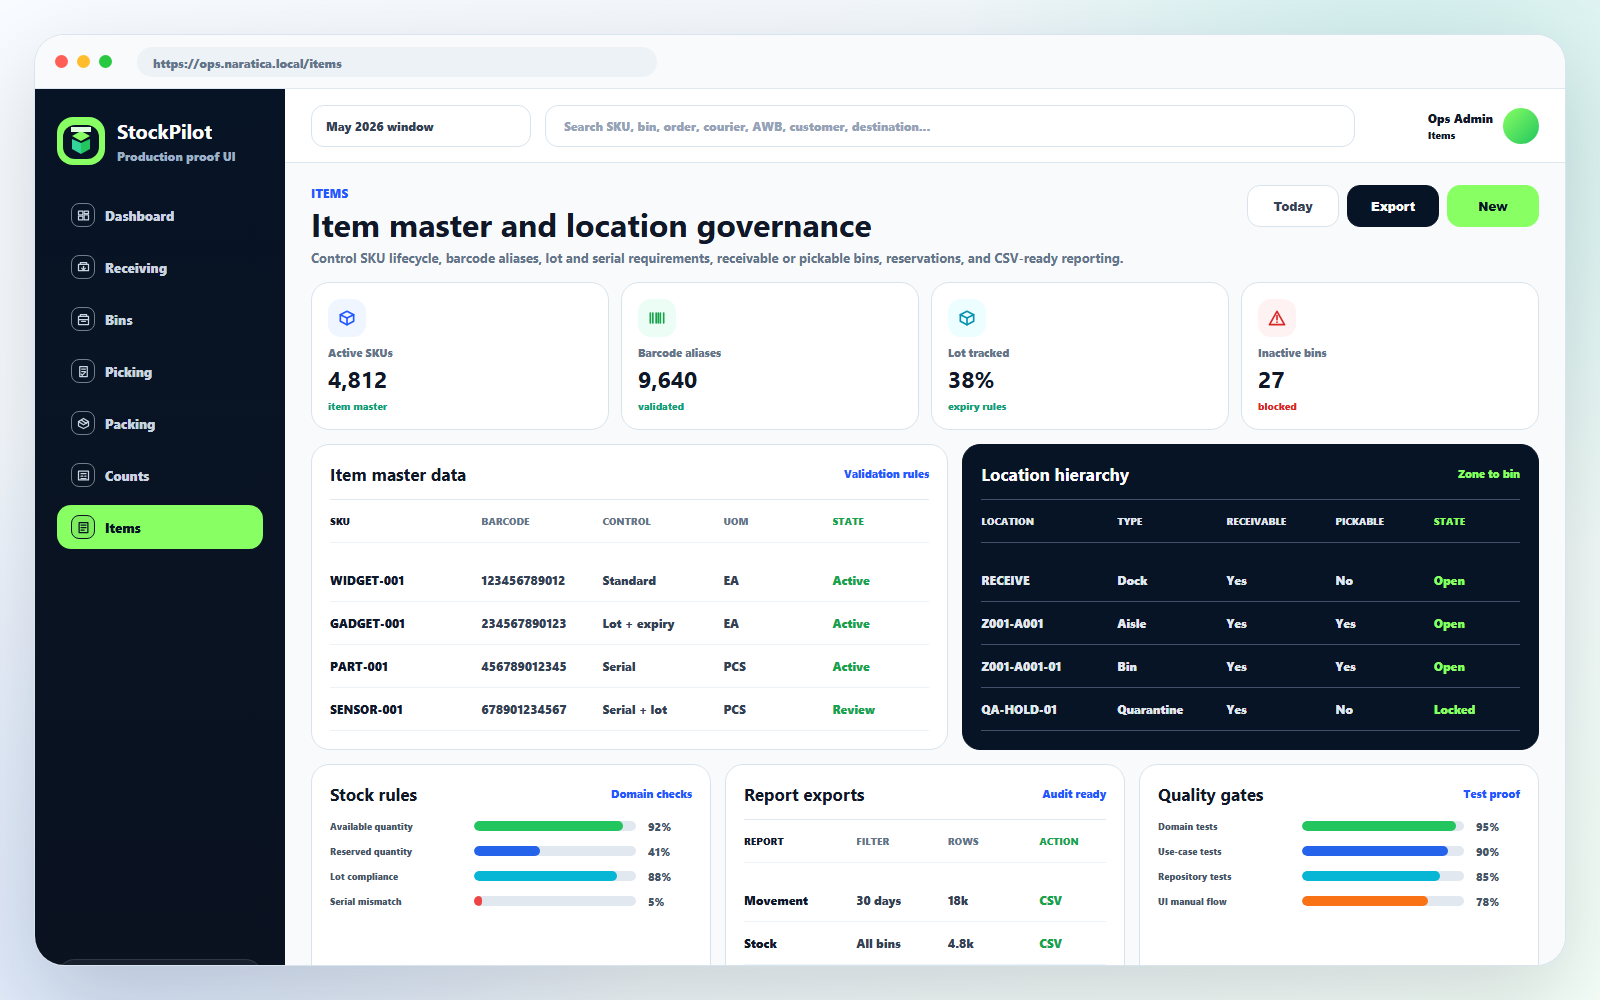
Task: Click the Packing sidebar icon
Action: [83, 423]
